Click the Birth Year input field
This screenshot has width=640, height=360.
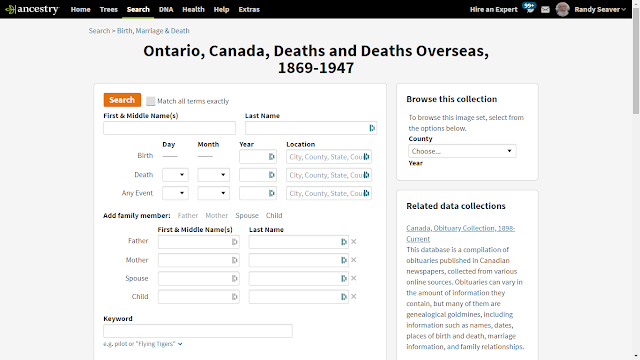pyautogui.click(x=258, y=156)
